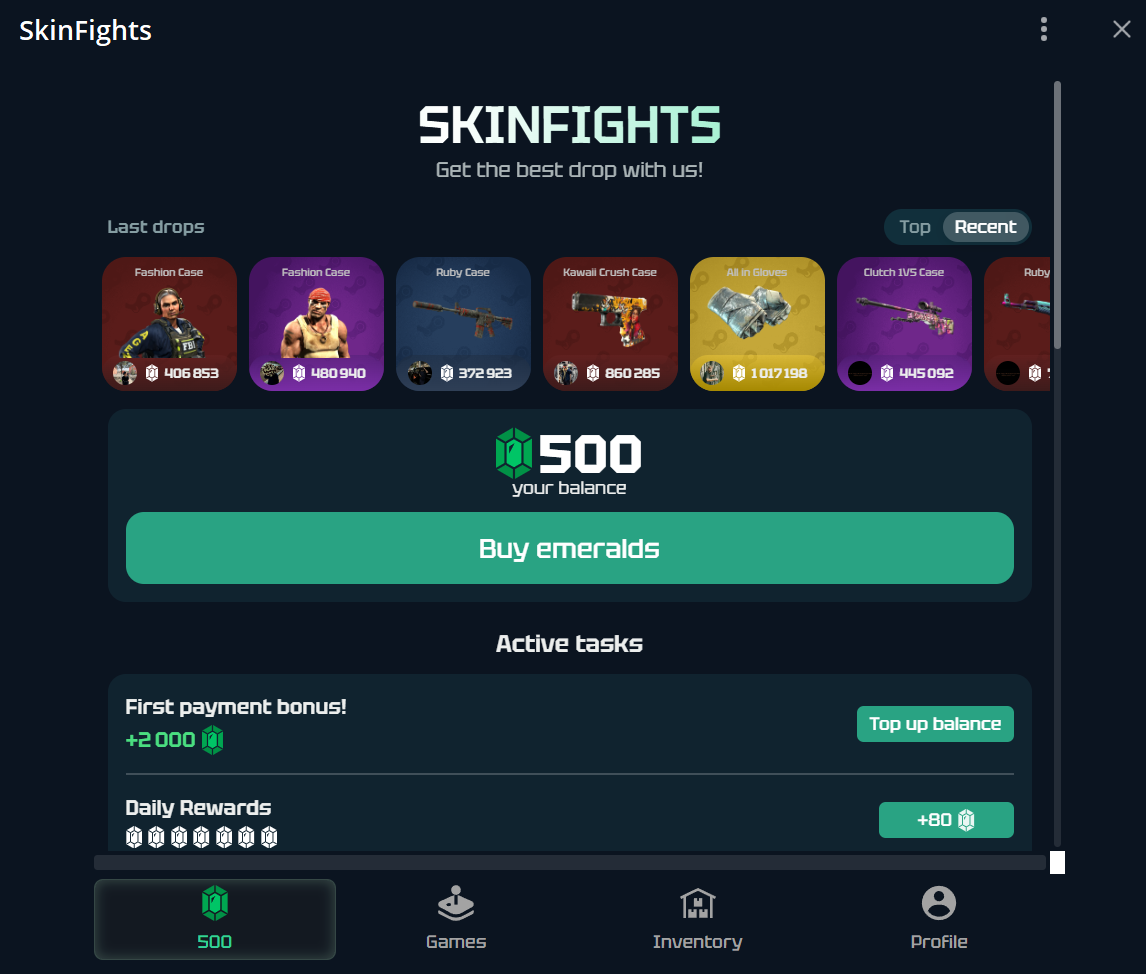Open the Inventory warehouse icon
1146x974 pixels.
click(697, 904)
